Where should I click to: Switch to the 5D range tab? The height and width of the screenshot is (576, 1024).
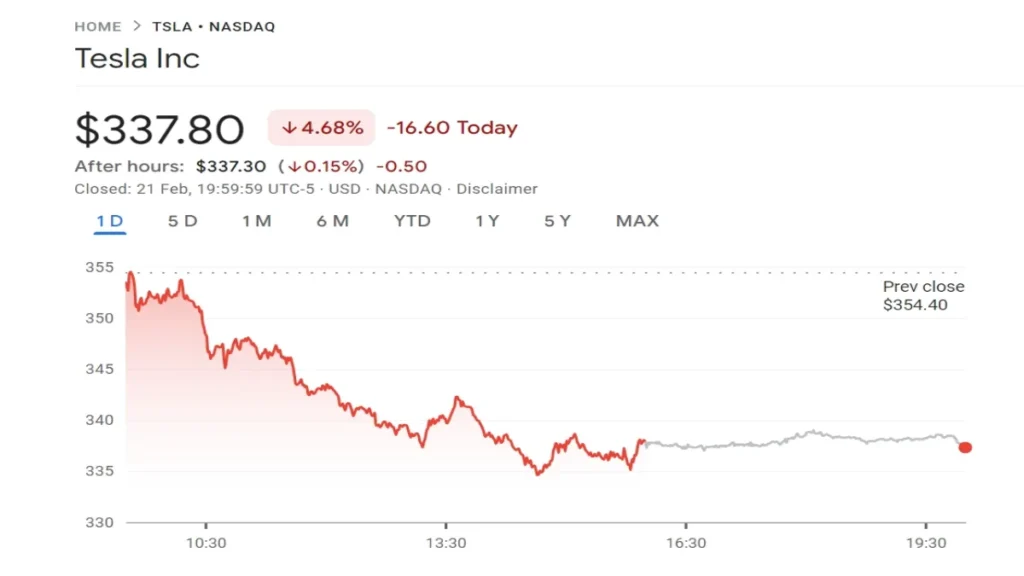click(183, 221)
